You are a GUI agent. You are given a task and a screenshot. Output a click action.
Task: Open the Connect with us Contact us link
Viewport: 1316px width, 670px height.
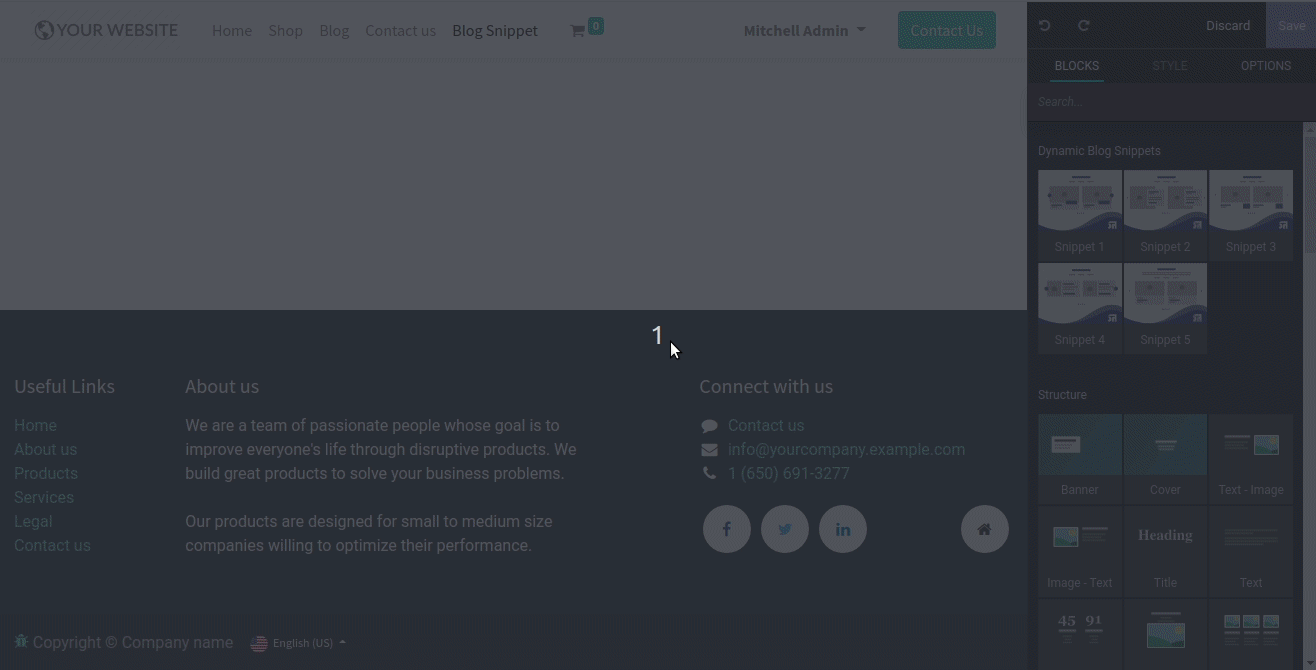pyautogui.click(x=766, y=425)
